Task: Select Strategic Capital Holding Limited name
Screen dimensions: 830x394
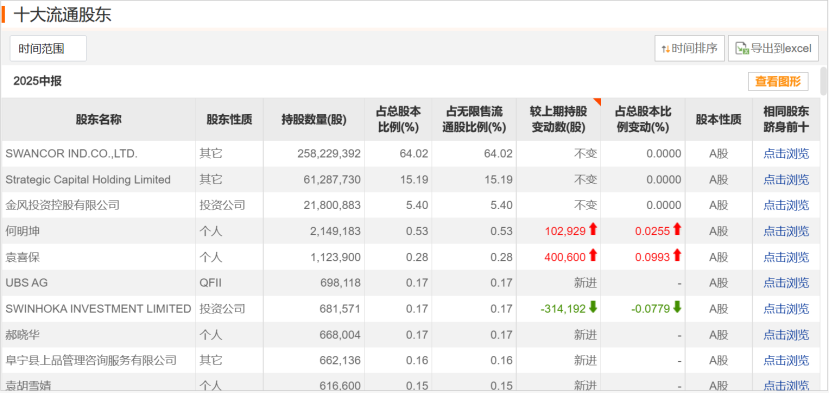Action: pos(88,180)
